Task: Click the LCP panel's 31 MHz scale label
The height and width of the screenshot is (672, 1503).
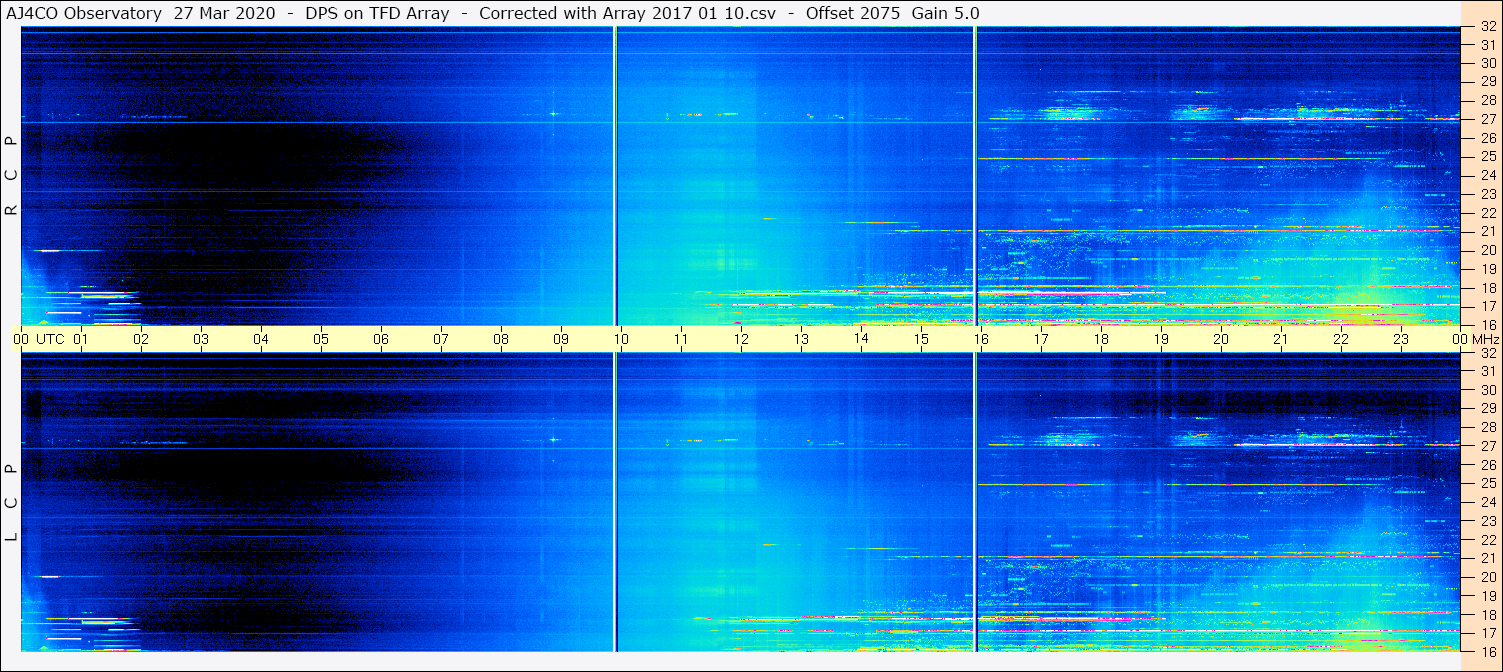Action: pos(1487,371)
